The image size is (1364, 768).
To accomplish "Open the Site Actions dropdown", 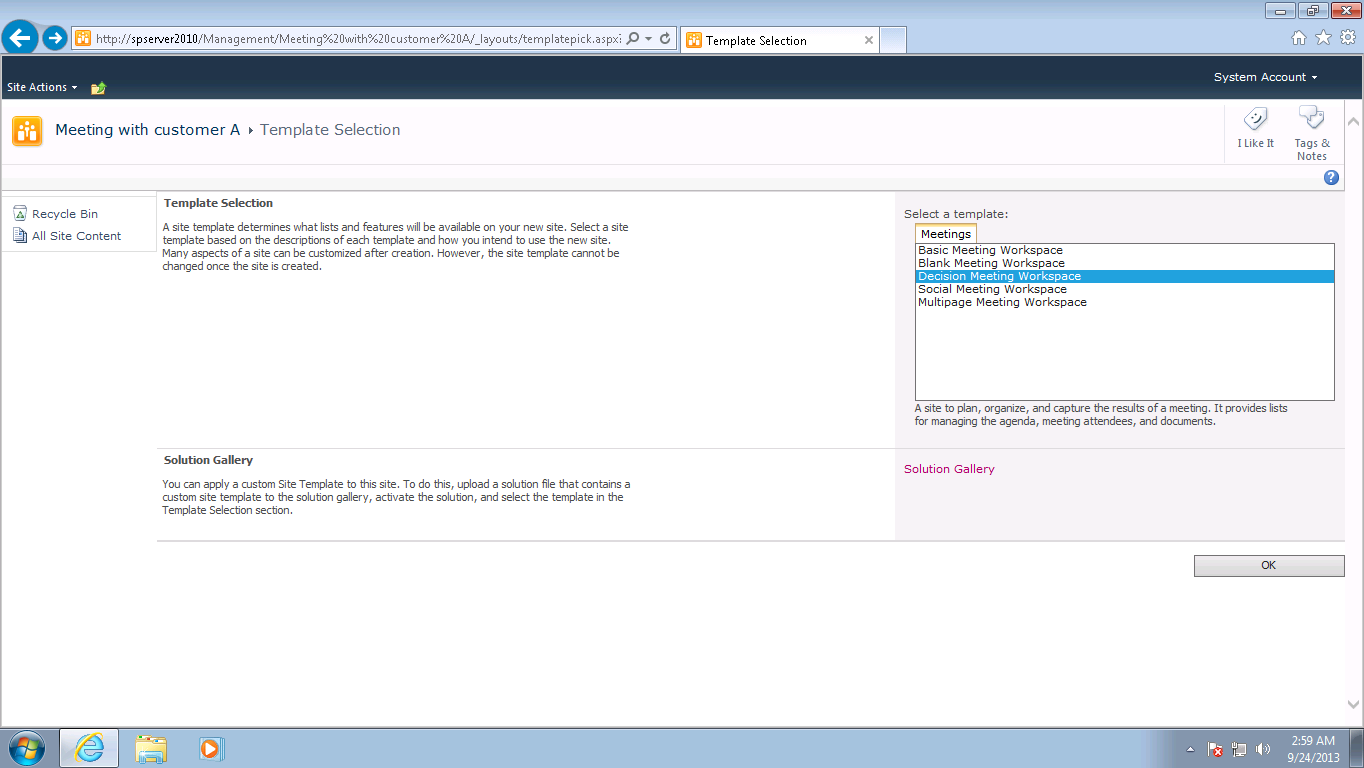I will point(41,87).
